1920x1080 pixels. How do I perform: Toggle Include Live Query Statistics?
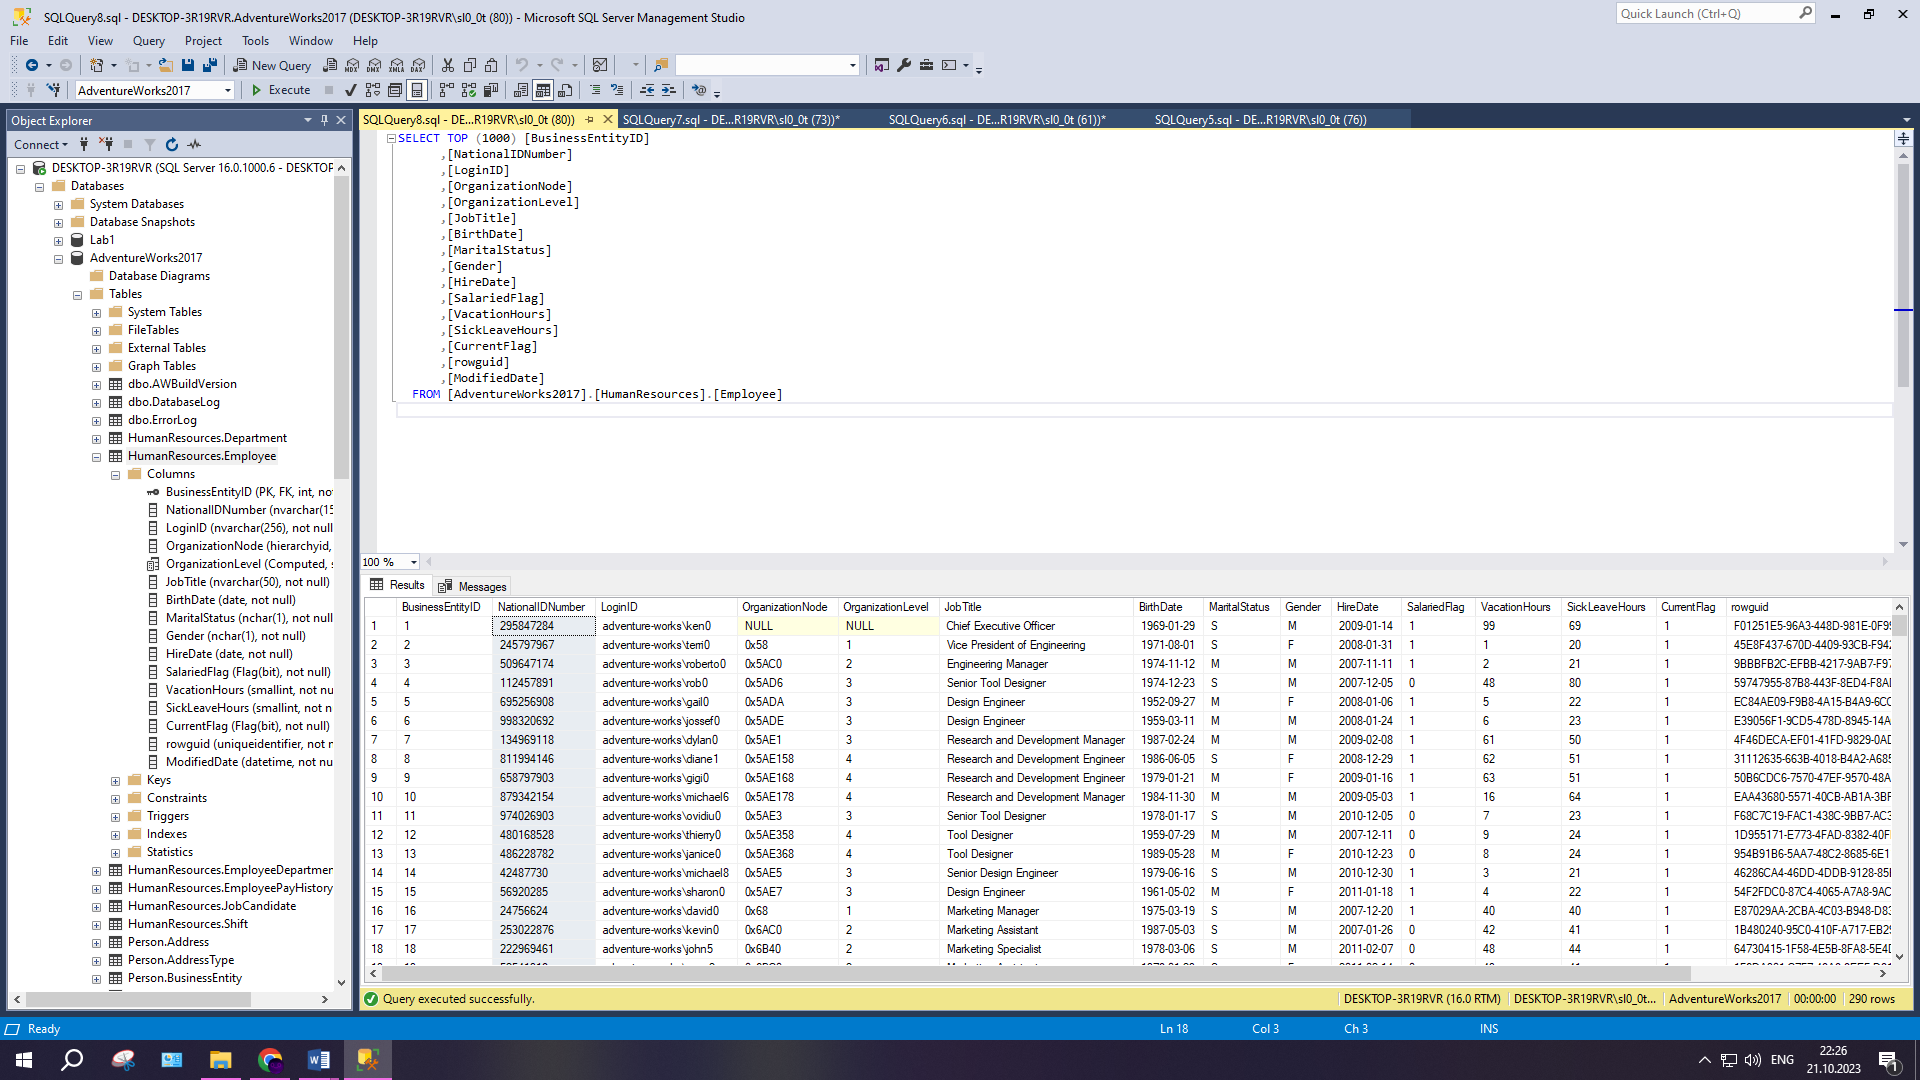469,91
